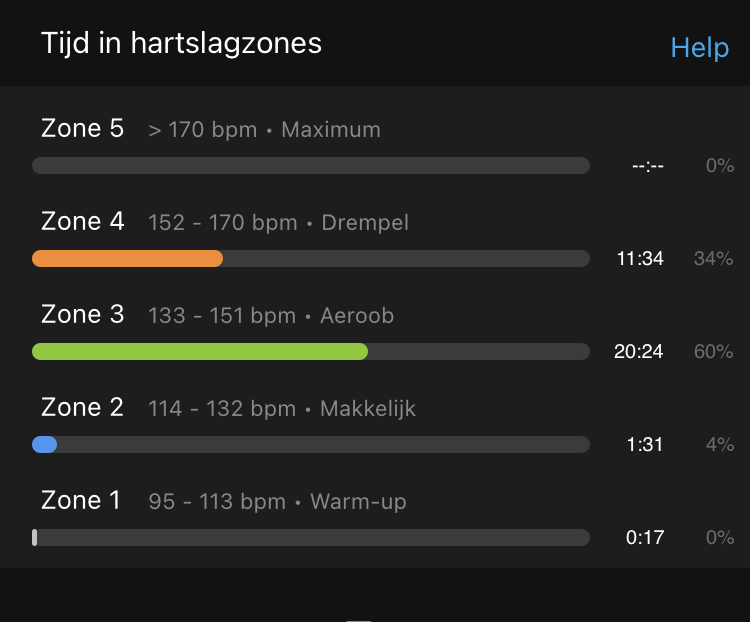The width and height of the screenshot is (750, 622).
Task: Click the 20:24 time value
Action: coord(639,352)
